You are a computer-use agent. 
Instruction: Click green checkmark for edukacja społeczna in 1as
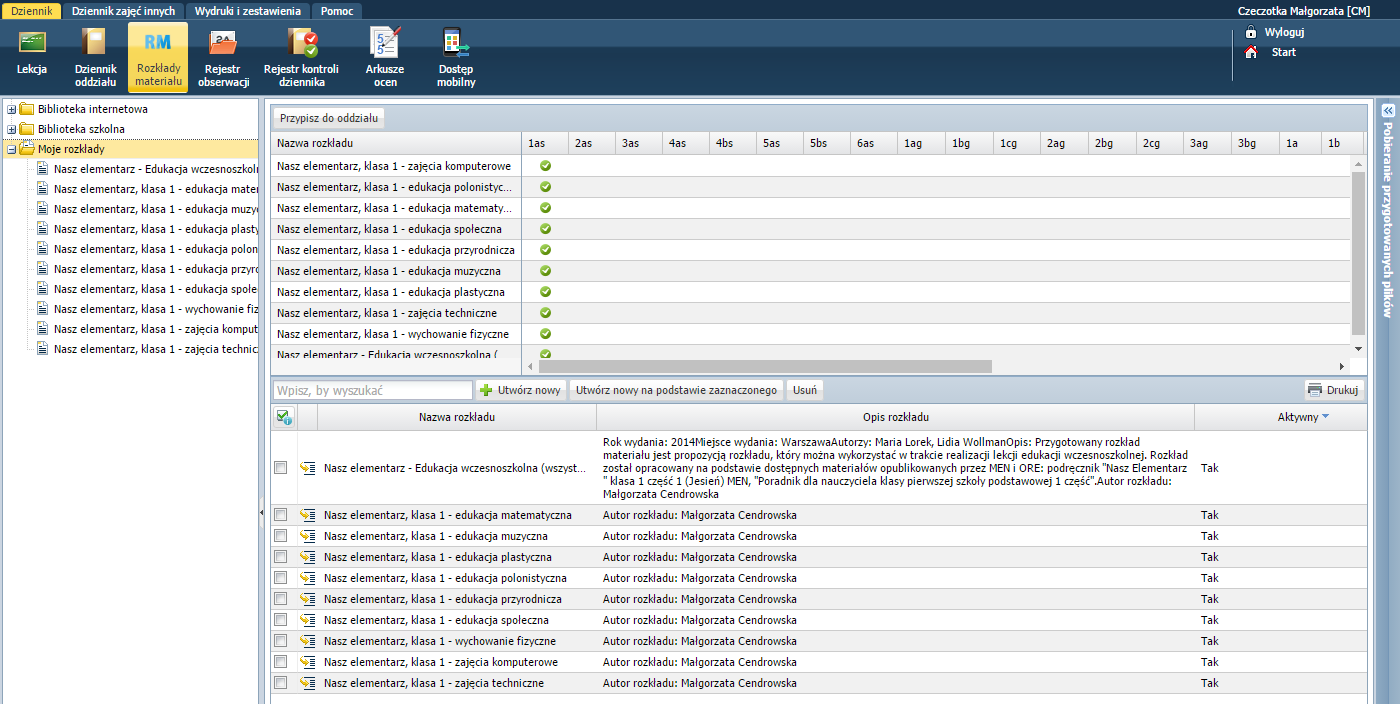[545, 229]
